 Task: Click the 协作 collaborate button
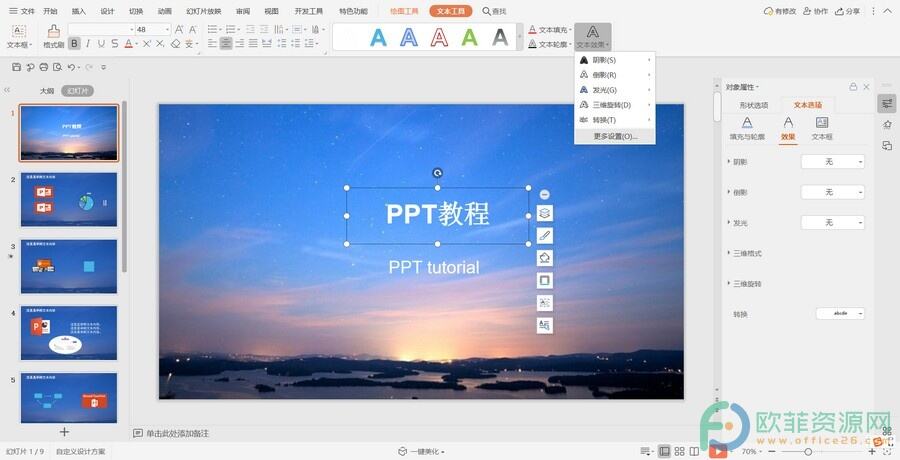(815, 11)
